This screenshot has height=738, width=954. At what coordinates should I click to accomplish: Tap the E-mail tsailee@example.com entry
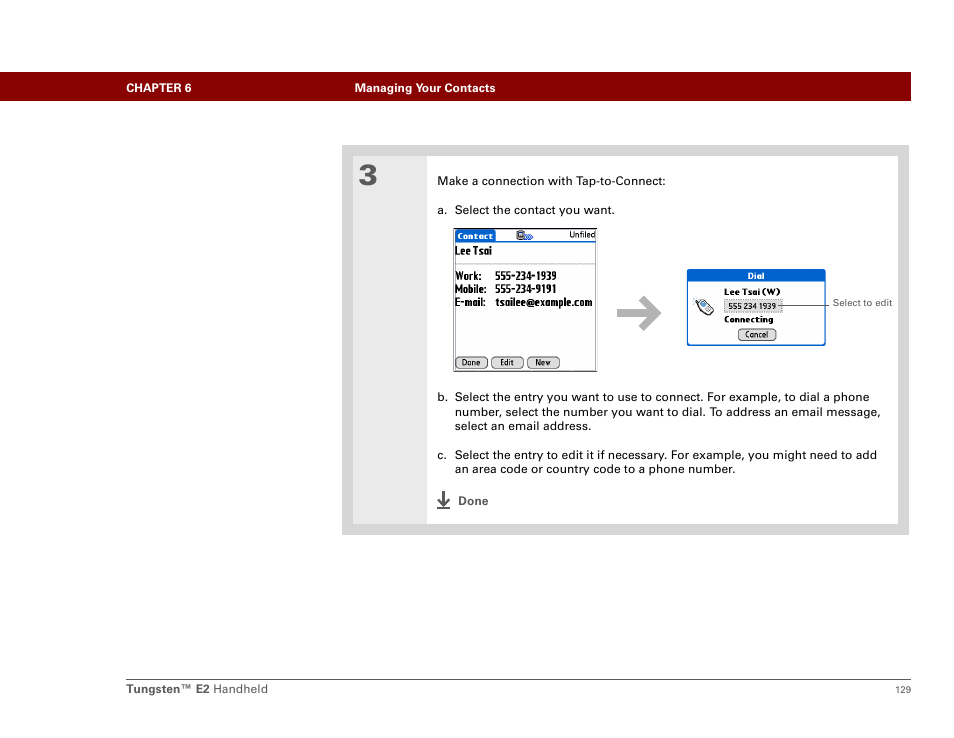[543, 302]
